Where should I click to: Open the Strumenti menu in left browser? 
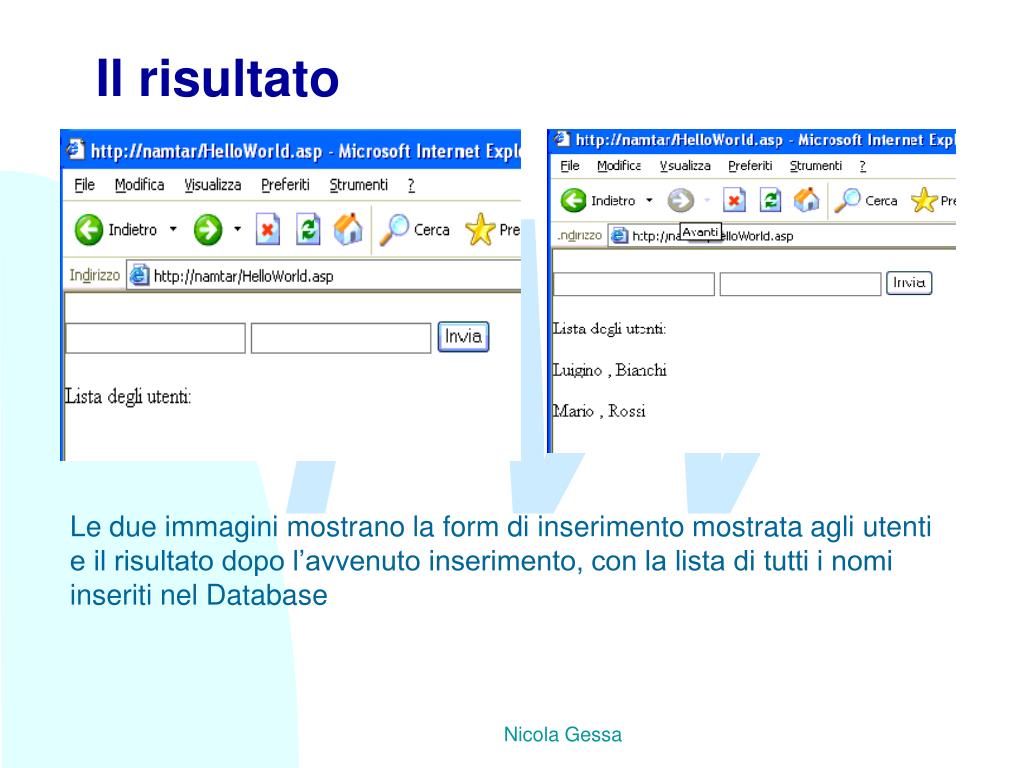[x=359, y=185]
